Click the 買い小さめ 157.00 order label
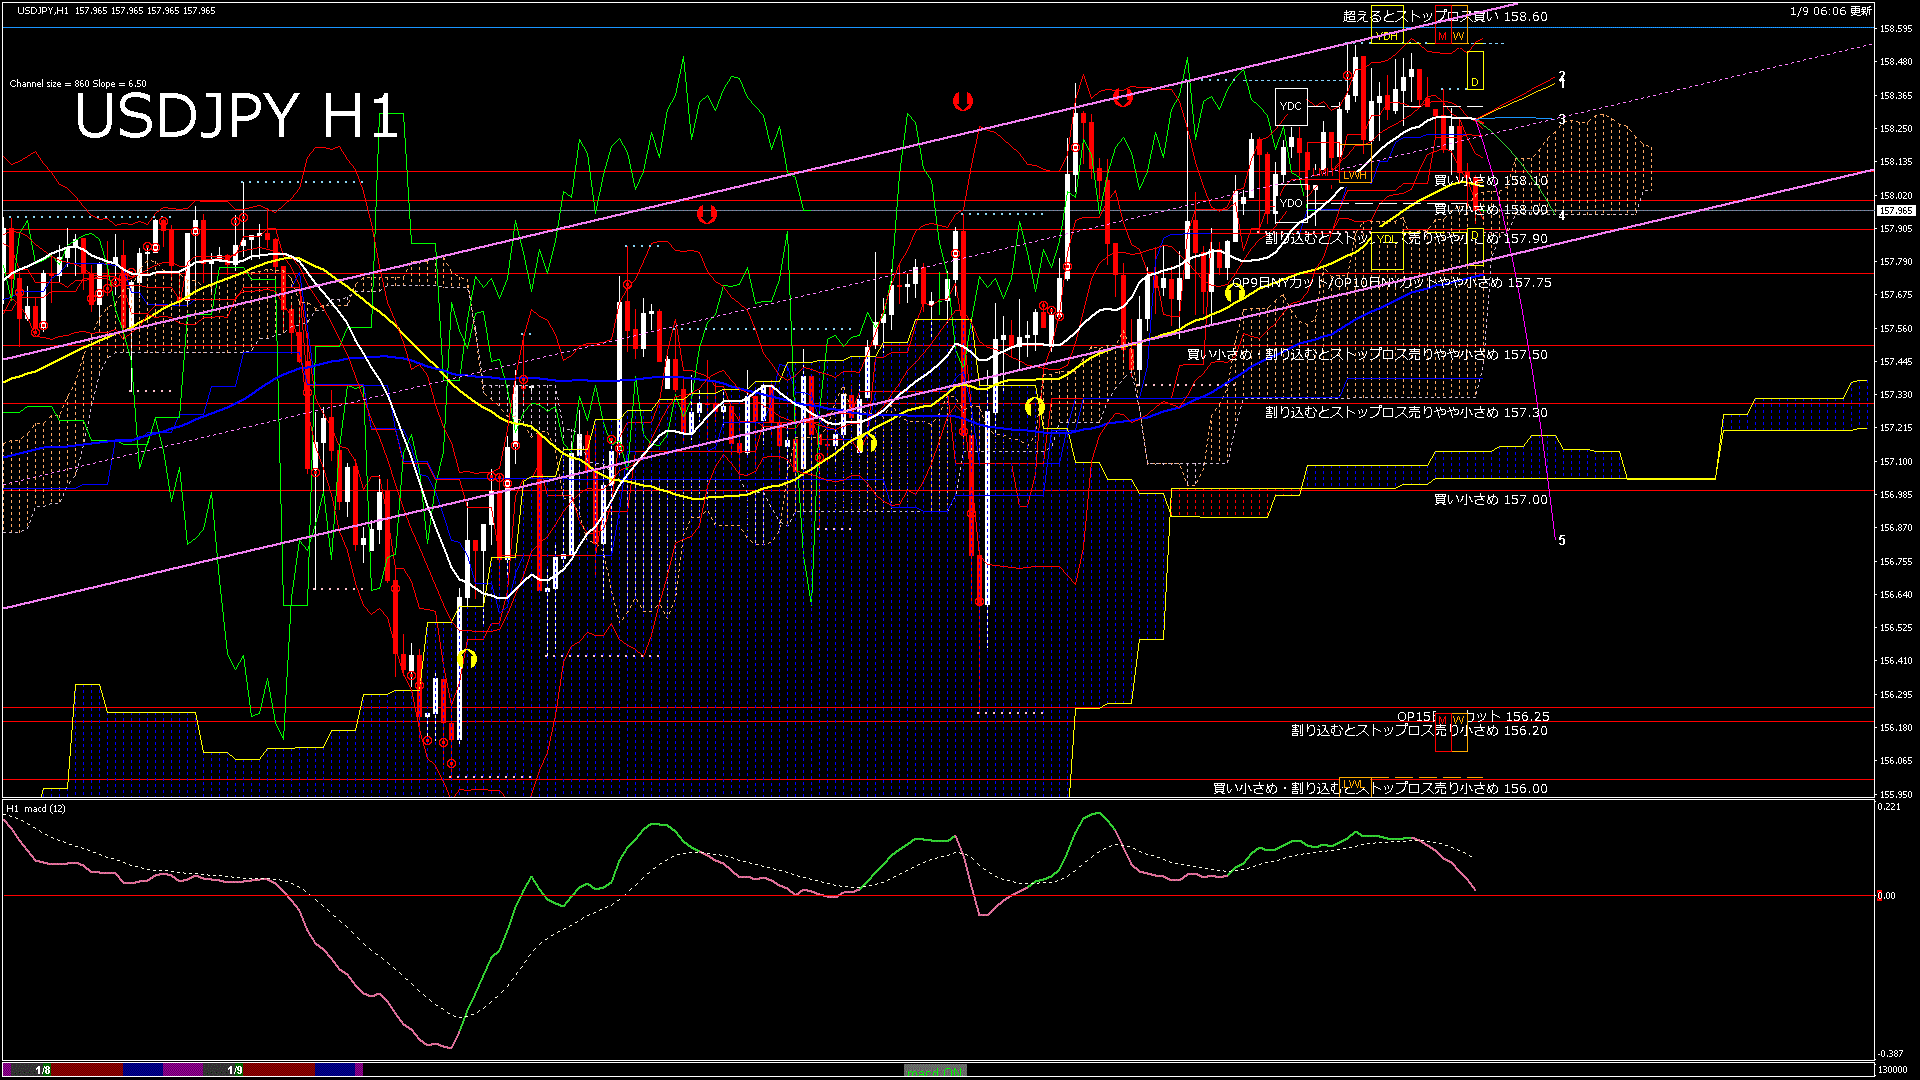The image size is (1920, 1080). [x=1490, y=500]
